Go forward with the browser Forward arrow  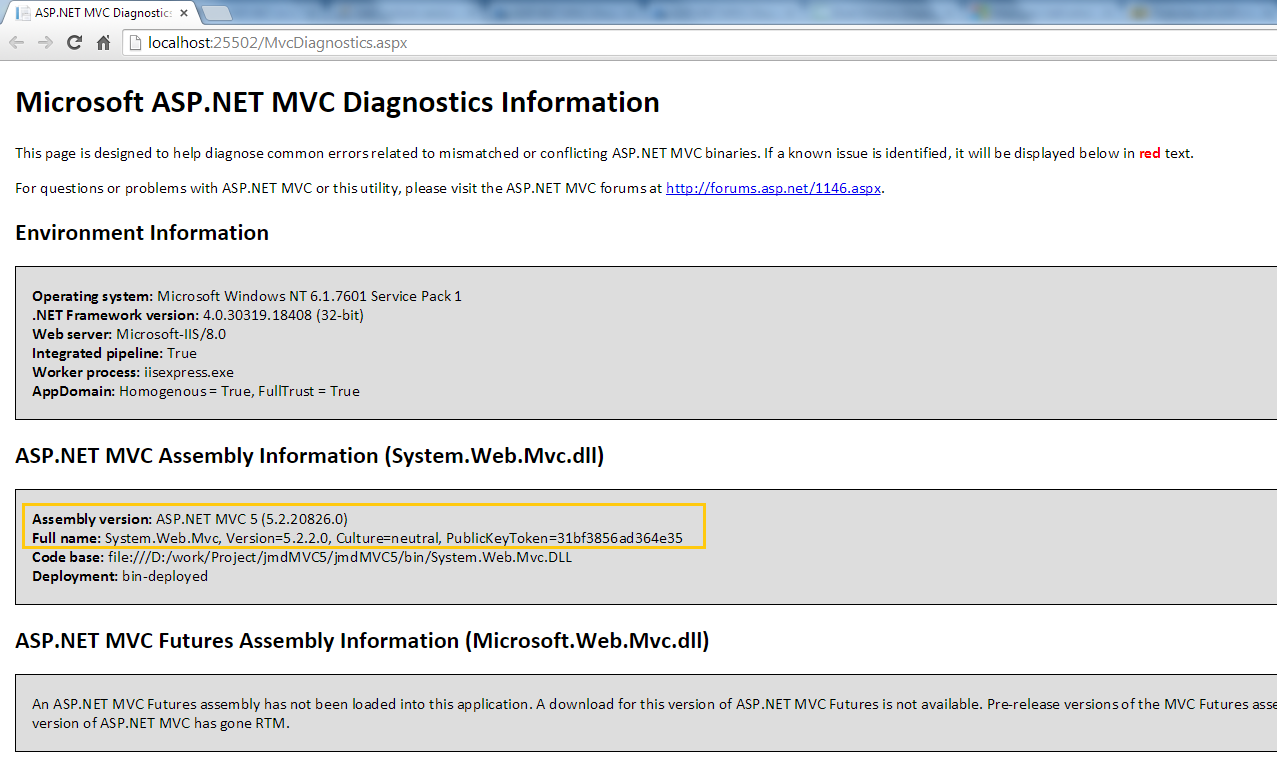(x=45, y=42)
